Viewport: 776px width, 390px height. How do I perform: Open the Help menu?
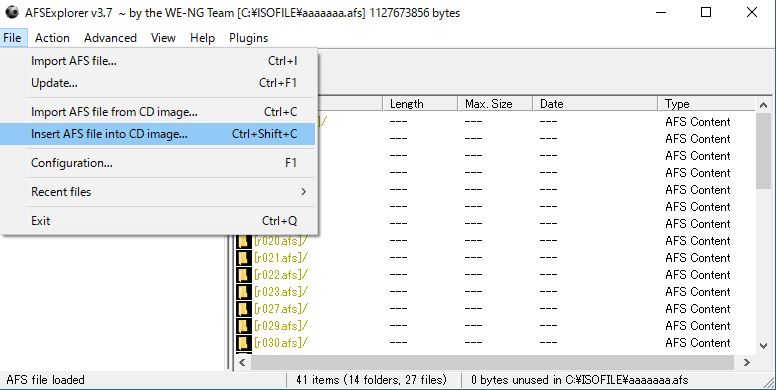202,38
